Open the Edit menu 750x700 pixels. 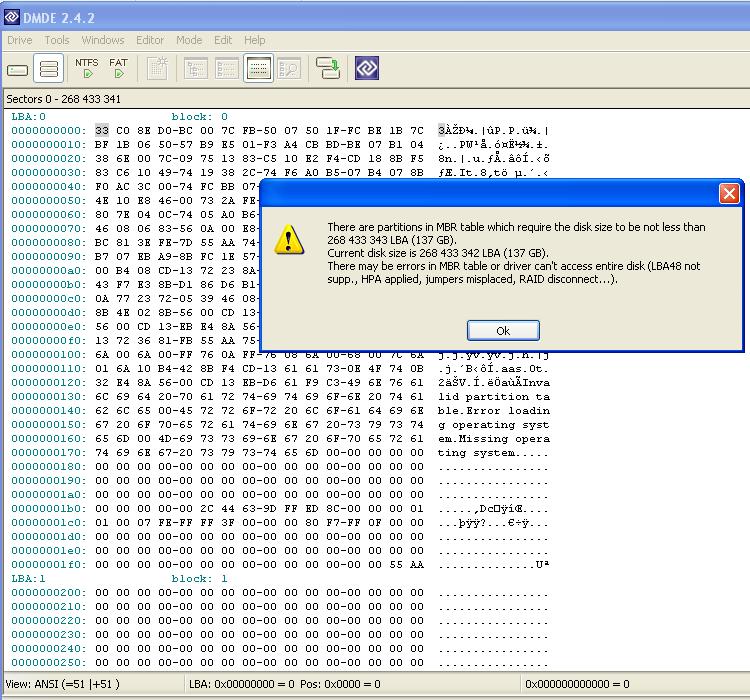point(223,40)
